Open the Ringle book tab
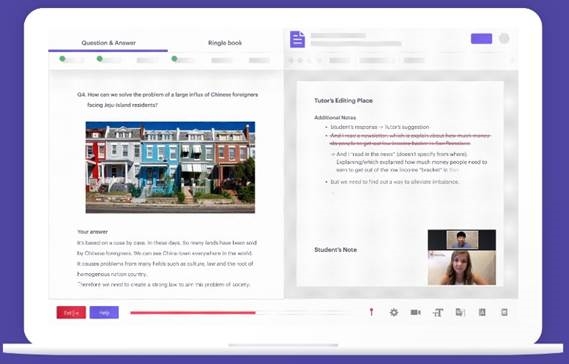The height and width of the screenshot is (364, 569). 225,43
